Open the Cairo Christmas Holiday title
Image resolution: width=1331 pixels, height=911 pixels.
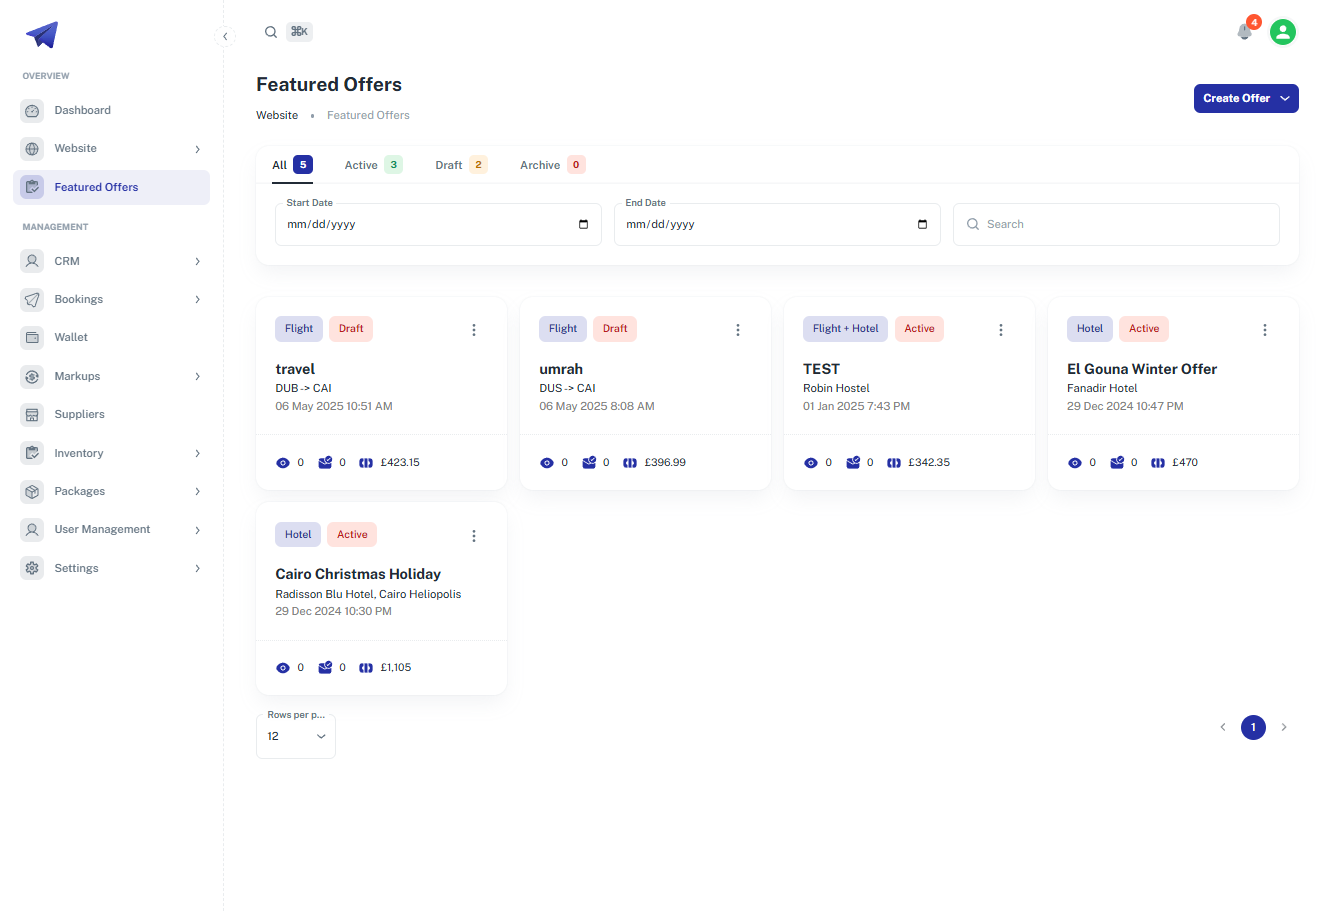coord(358,574)
